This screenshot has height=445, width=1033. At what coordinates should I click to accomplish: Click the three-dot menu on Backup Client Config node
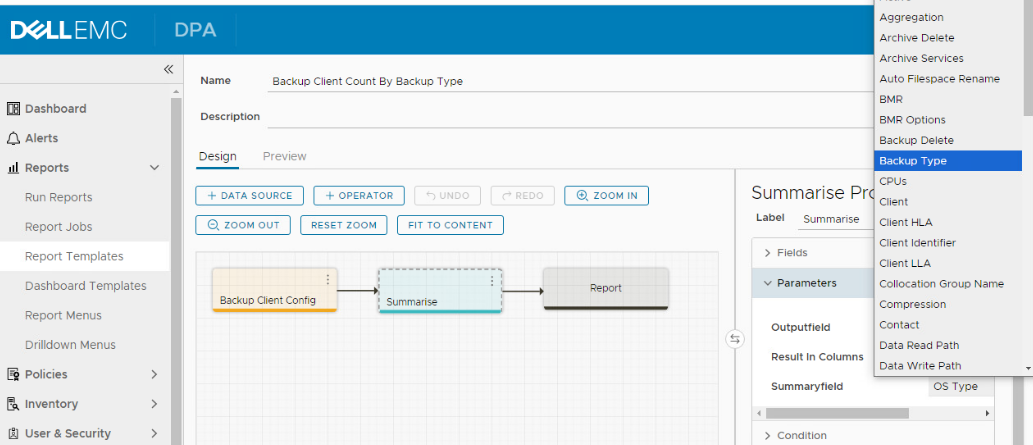point(327,280)
